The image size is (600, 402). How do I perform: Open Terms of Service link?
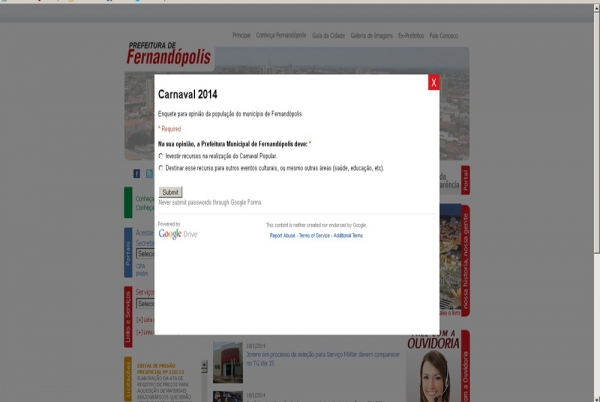coord(314,235)
